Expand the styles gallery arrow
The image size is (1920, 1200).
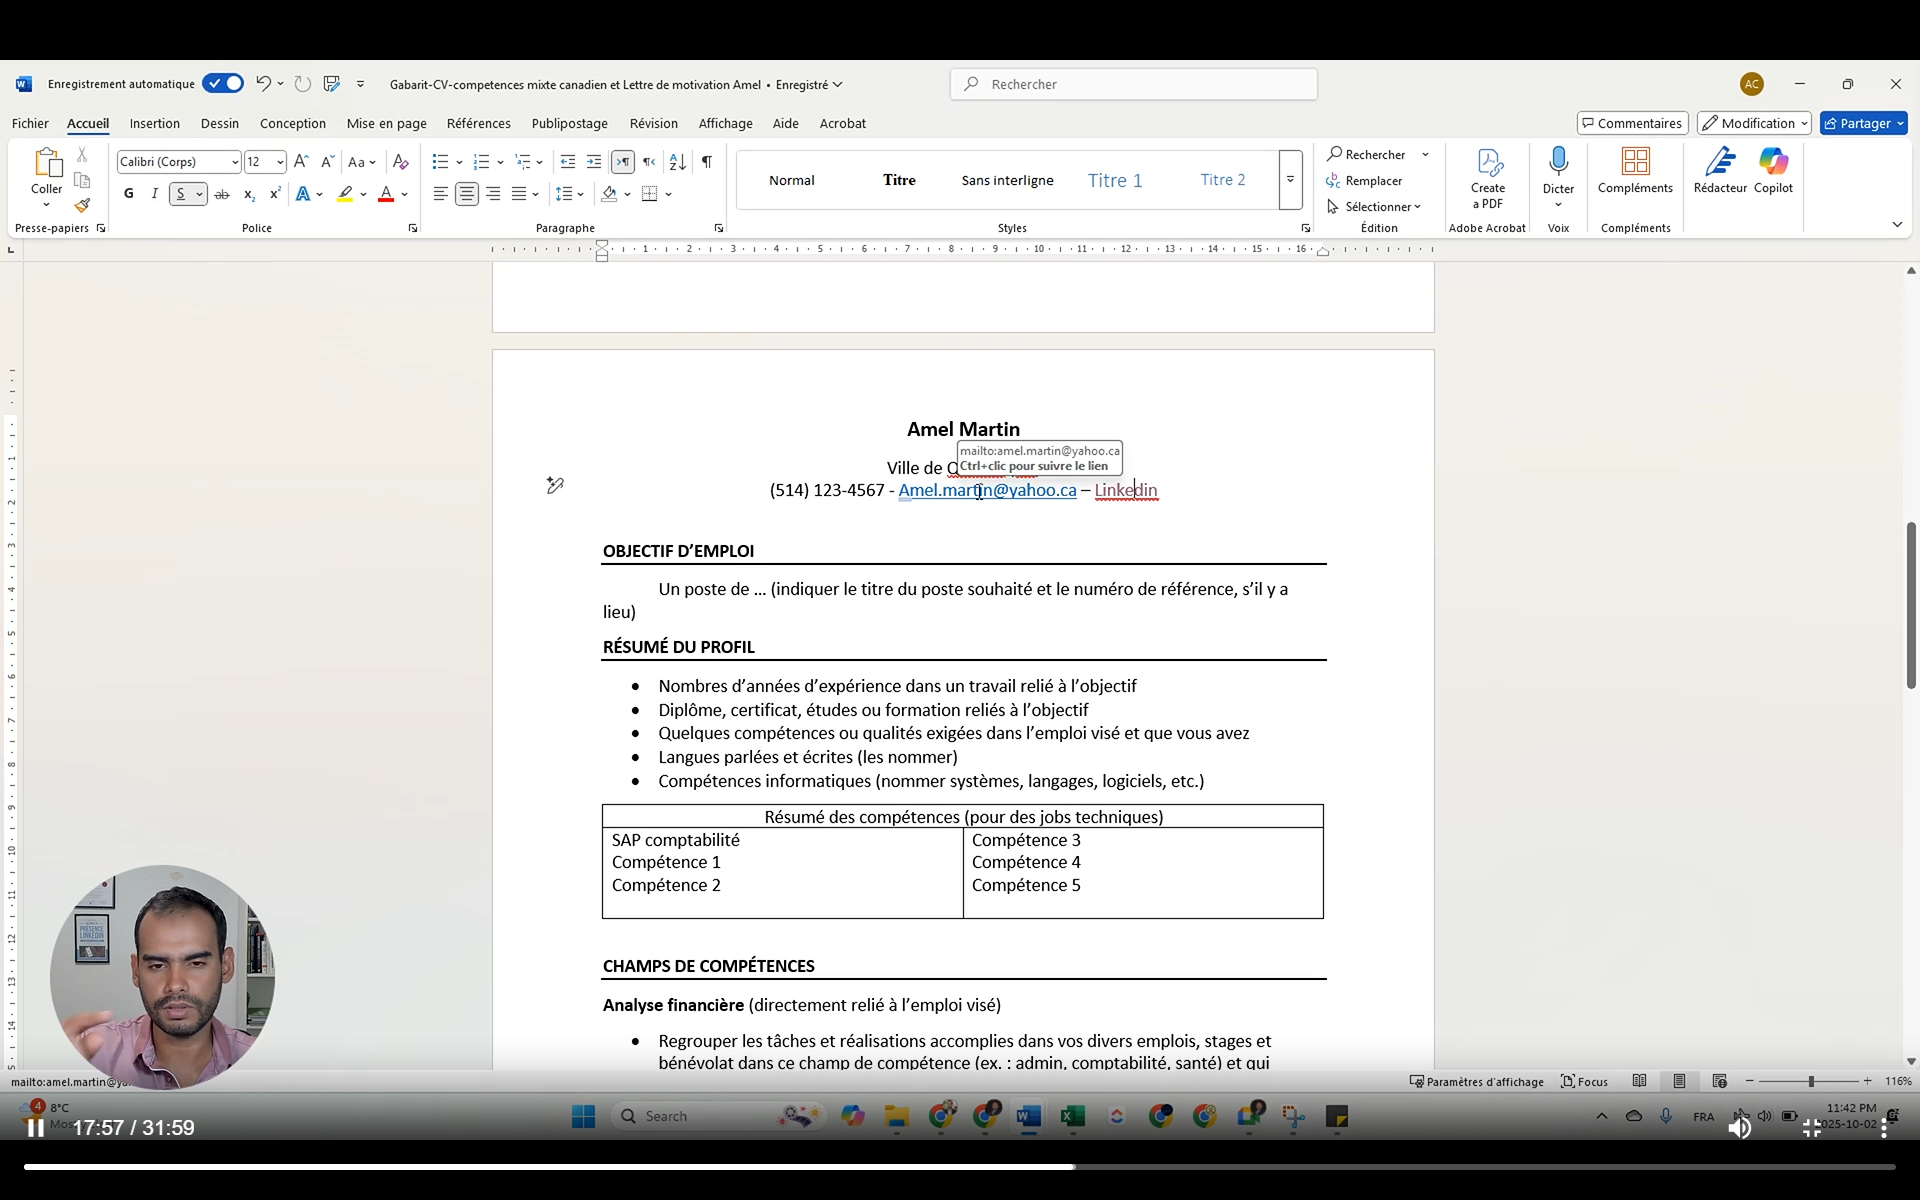pyautogui.click(x=1290, y=180)
